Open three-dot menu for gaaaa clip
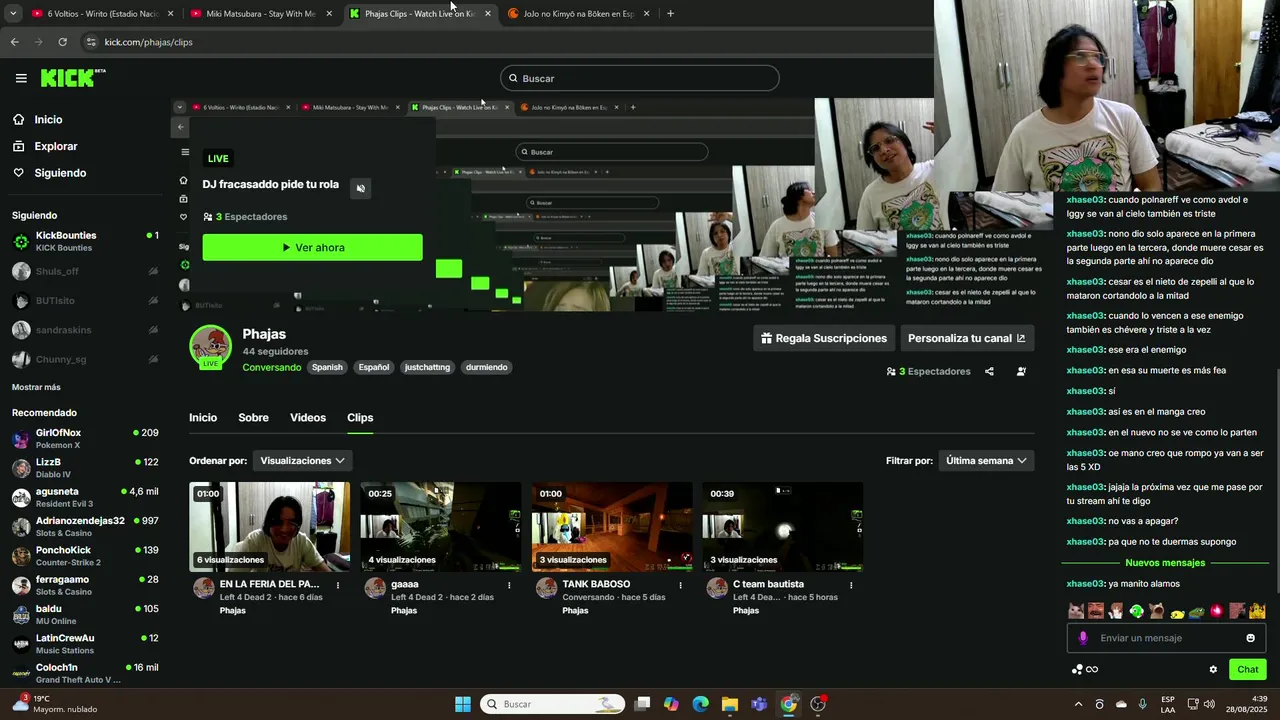The width and height of the screenshot is (1280, 720). pyautogui.click(x=509, y=585)
